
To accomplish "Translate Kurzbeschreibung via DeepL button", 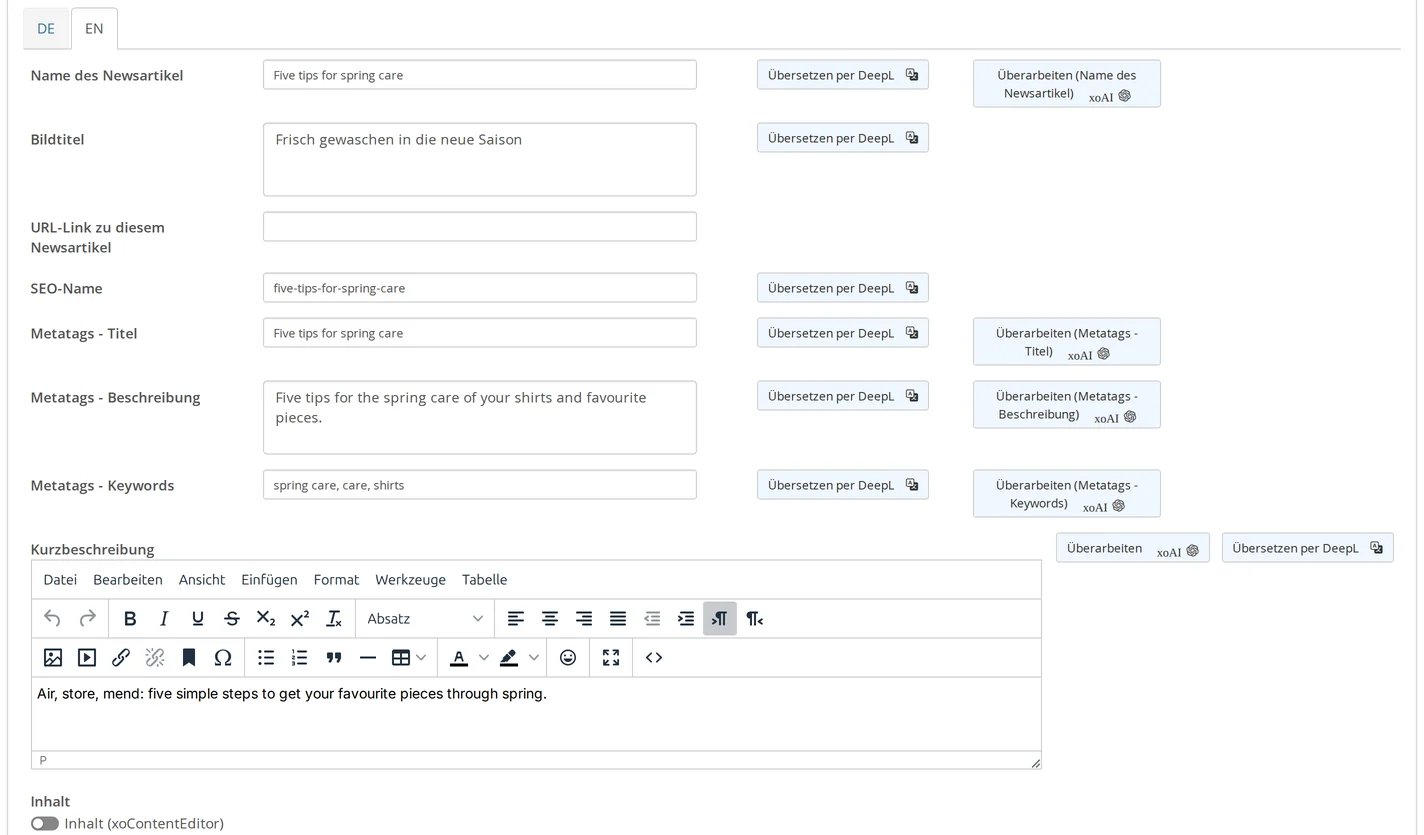I will (1308, 548).
